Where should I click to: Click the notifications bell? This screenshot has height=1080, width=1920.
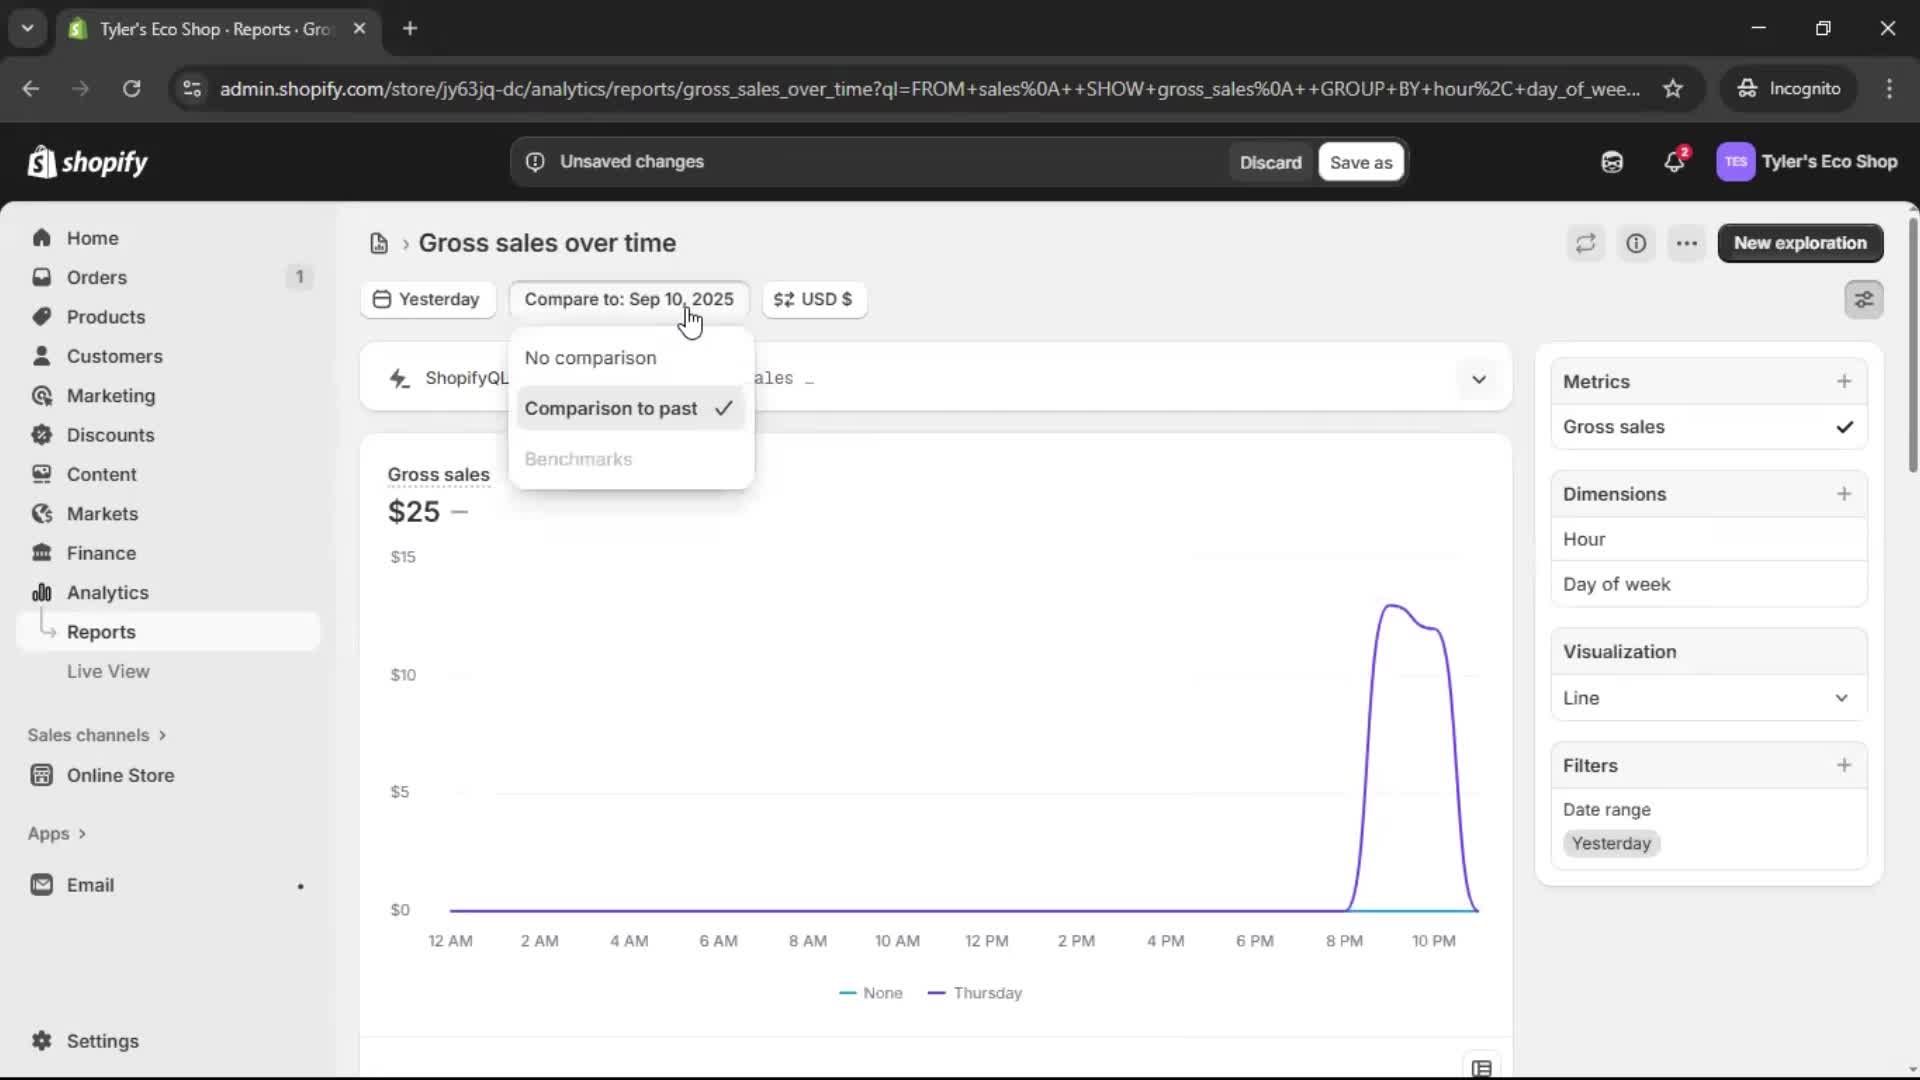pos(1675,161)
